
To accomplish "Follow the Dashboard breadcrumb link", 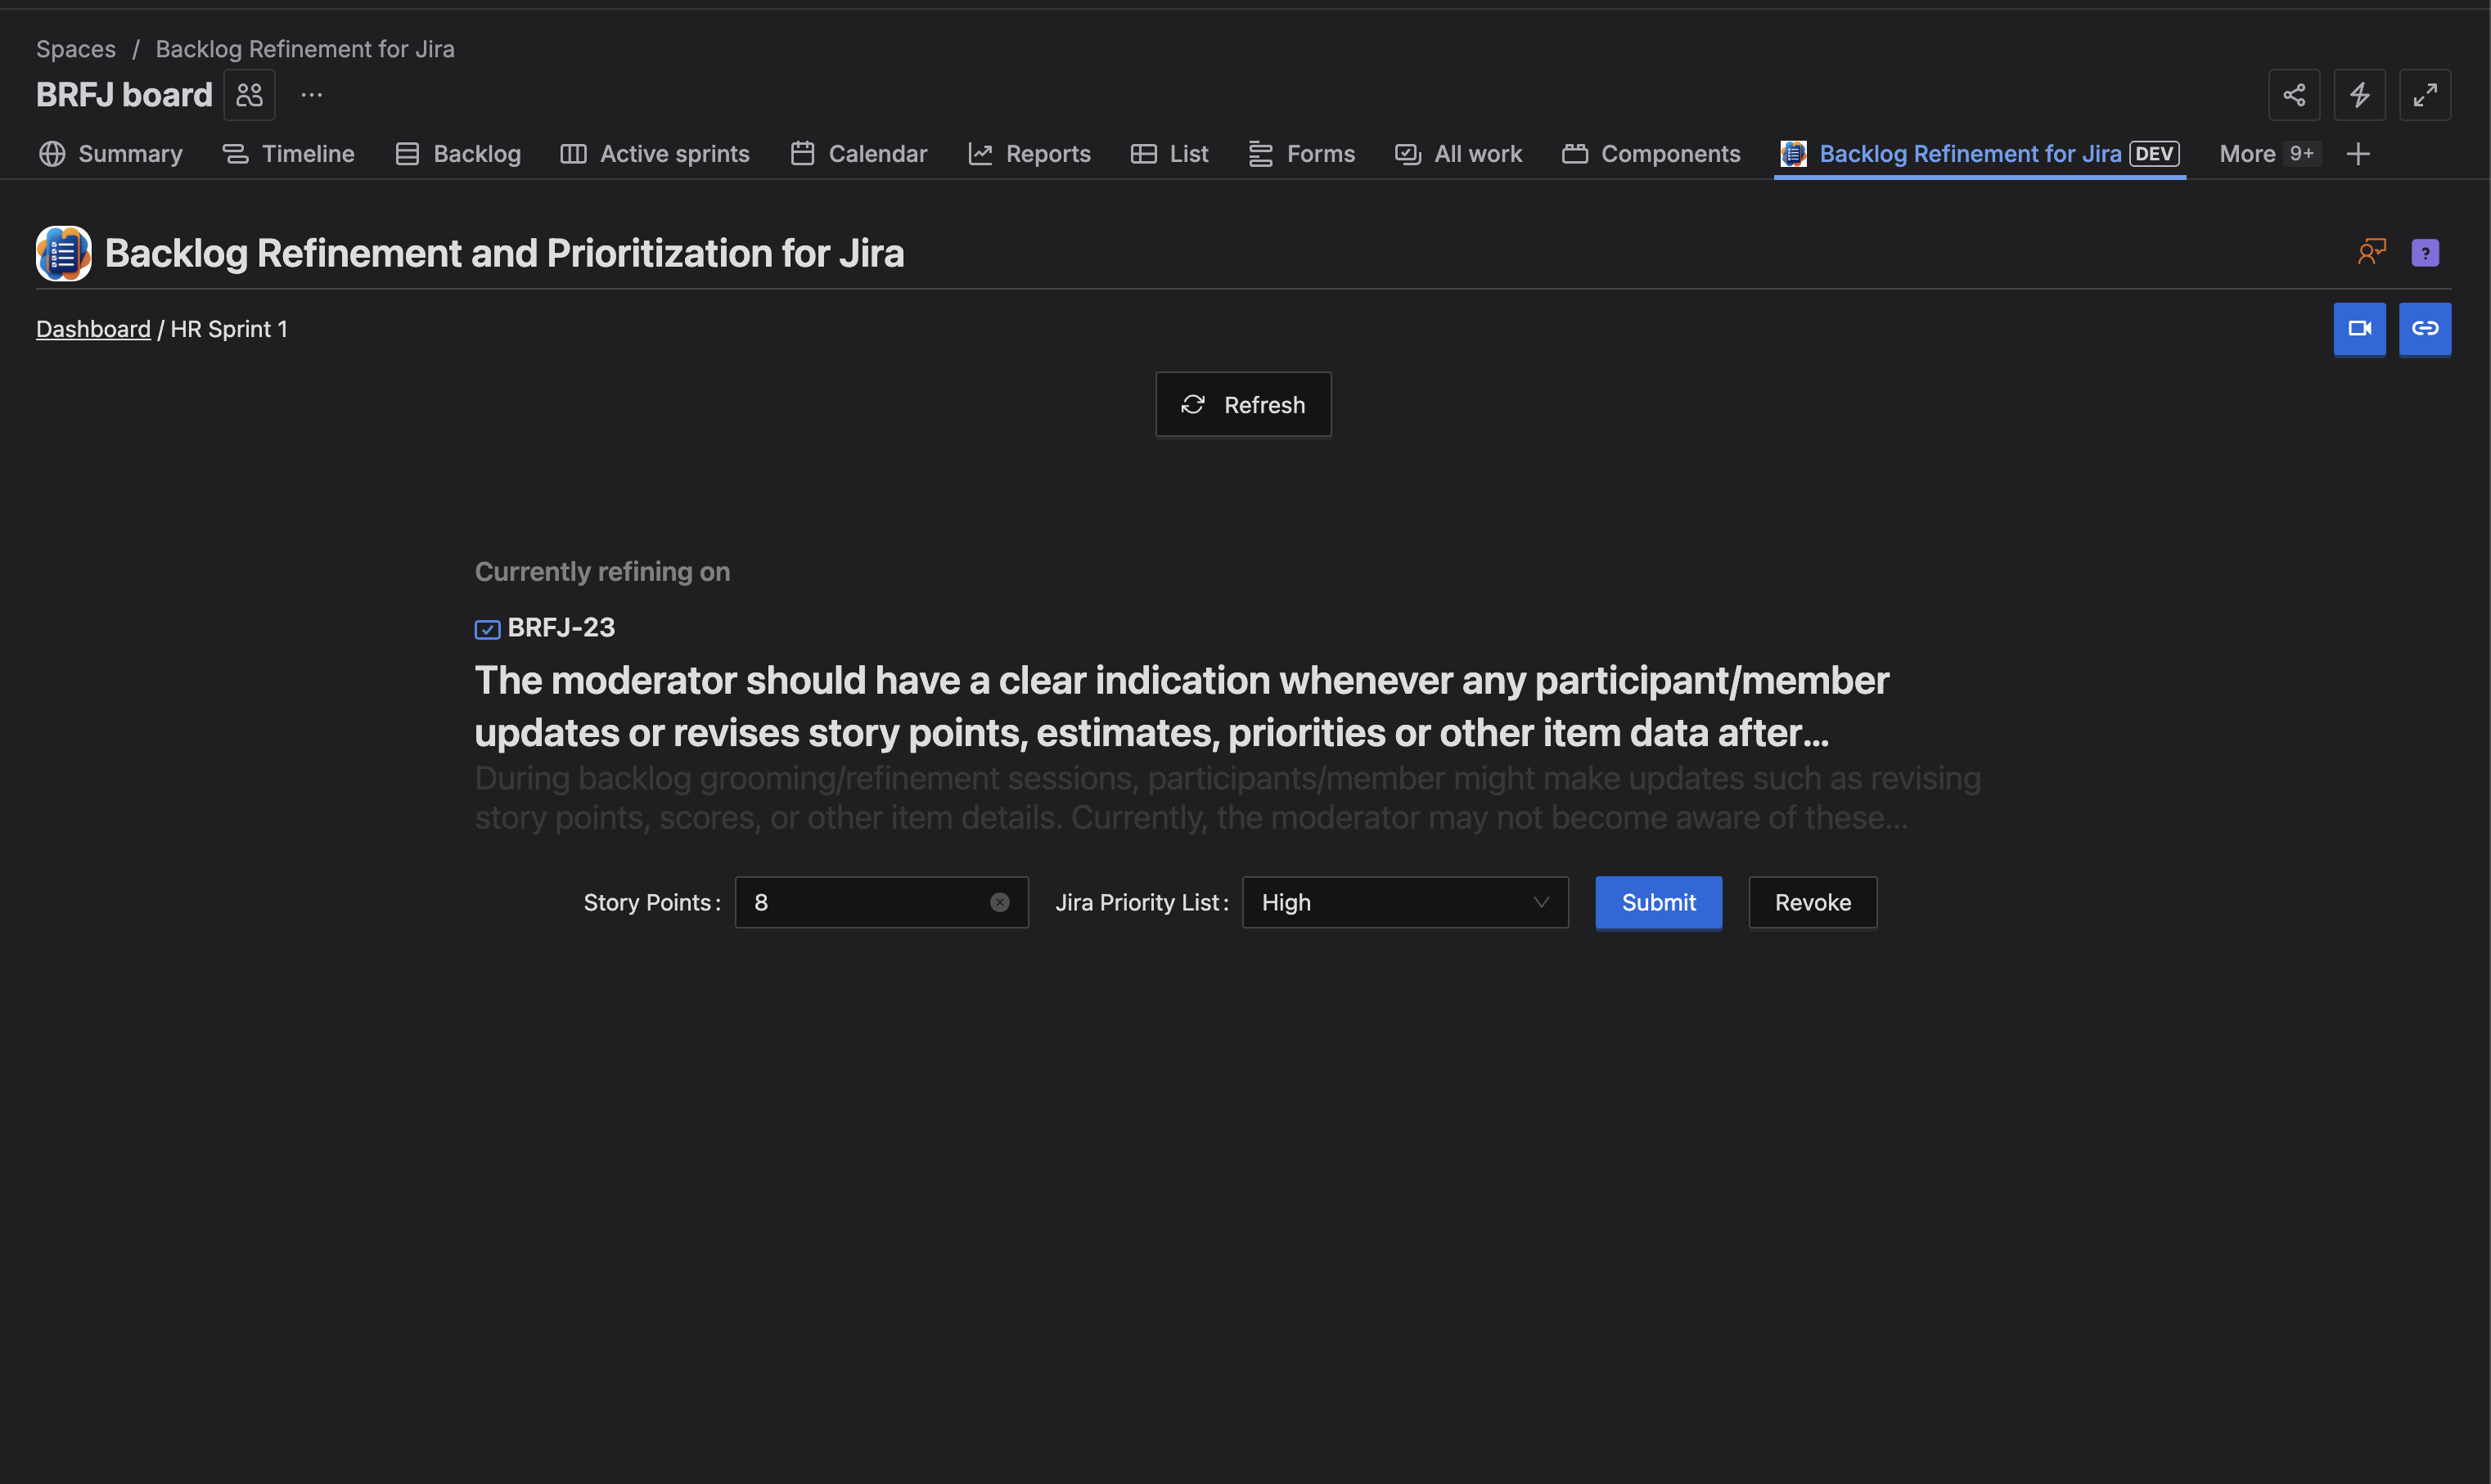I will (93, 329).
